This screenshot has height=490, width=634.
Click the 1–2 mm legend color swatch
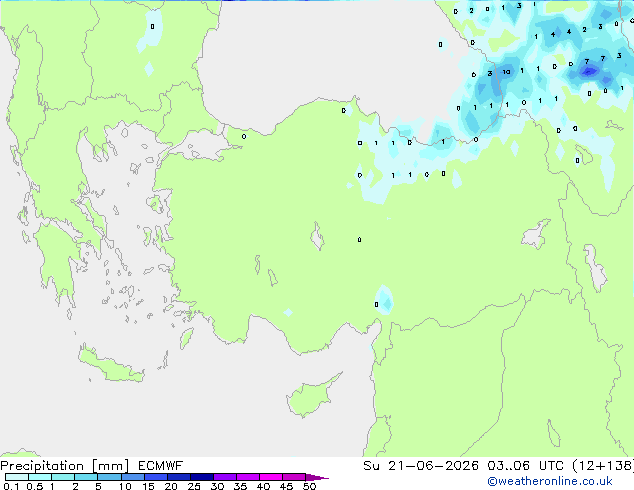click(63, 477)
